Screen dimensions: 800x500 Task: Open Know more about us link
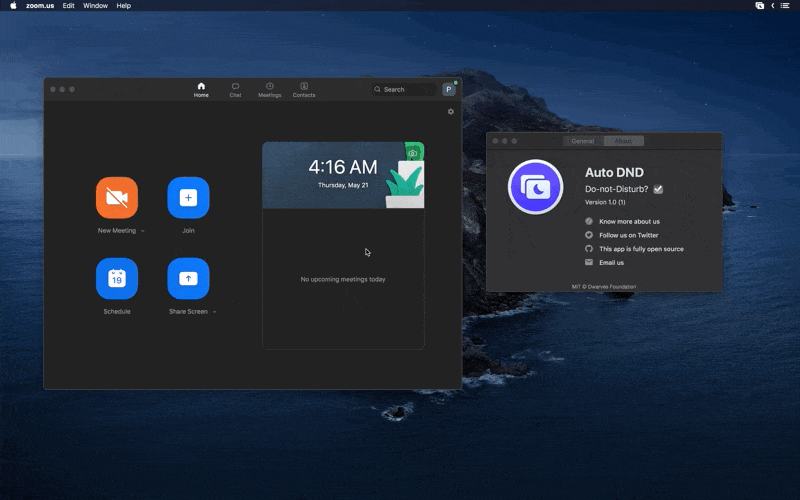click(629, 221)
